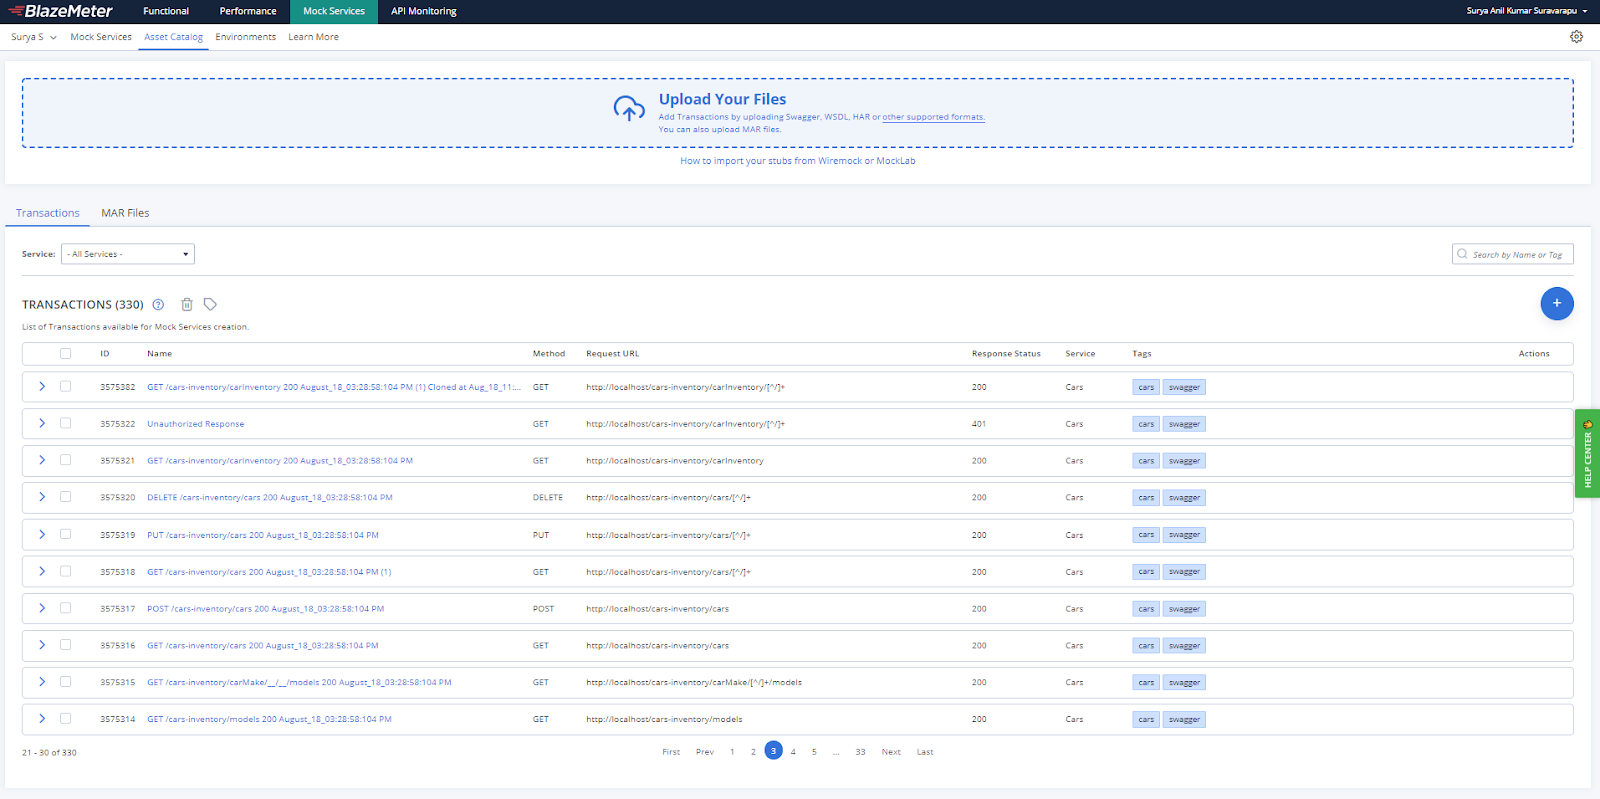Check the box for transaction 3575320
Screen dimensions: 1600x799
(x=66, y=497)
